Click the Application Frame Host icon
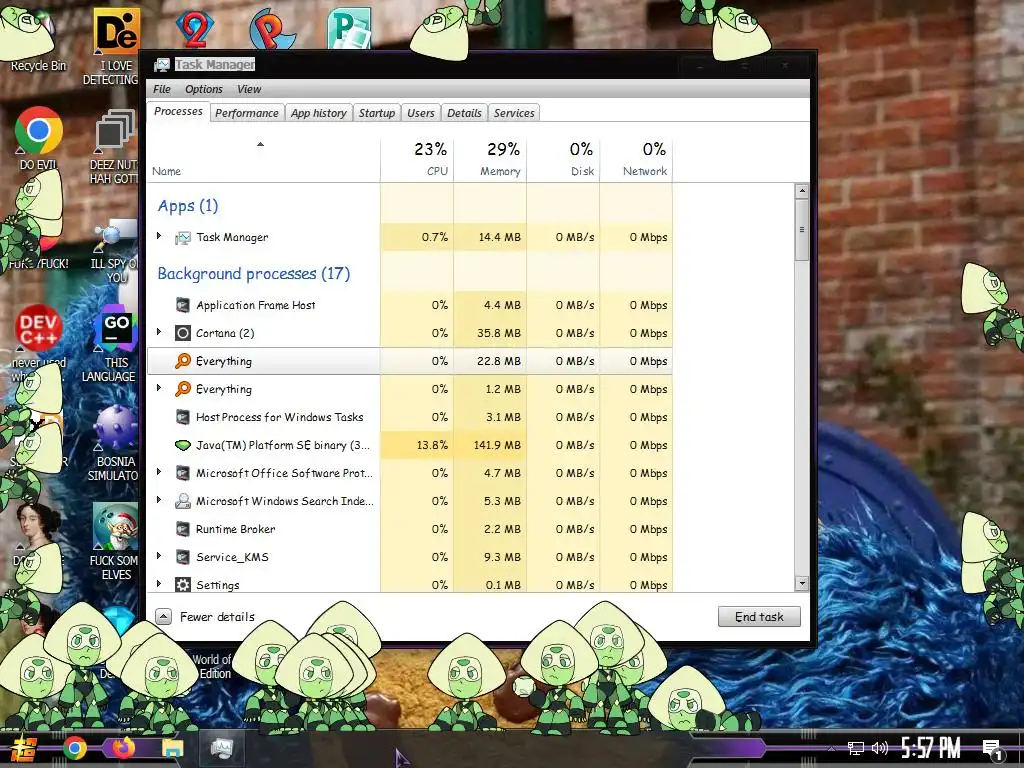The height and width of the screenshot is (768, 1024). click(x=182, y=305)
